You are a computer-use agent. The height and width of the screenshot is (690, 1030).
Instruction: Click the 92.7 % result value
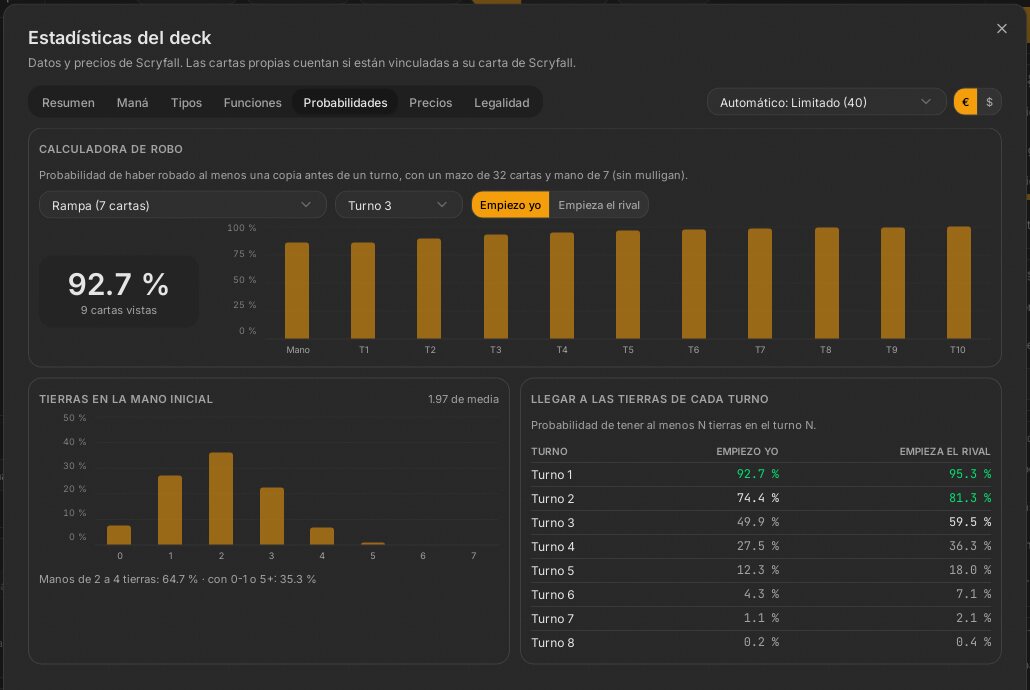(x=118, y=284)
